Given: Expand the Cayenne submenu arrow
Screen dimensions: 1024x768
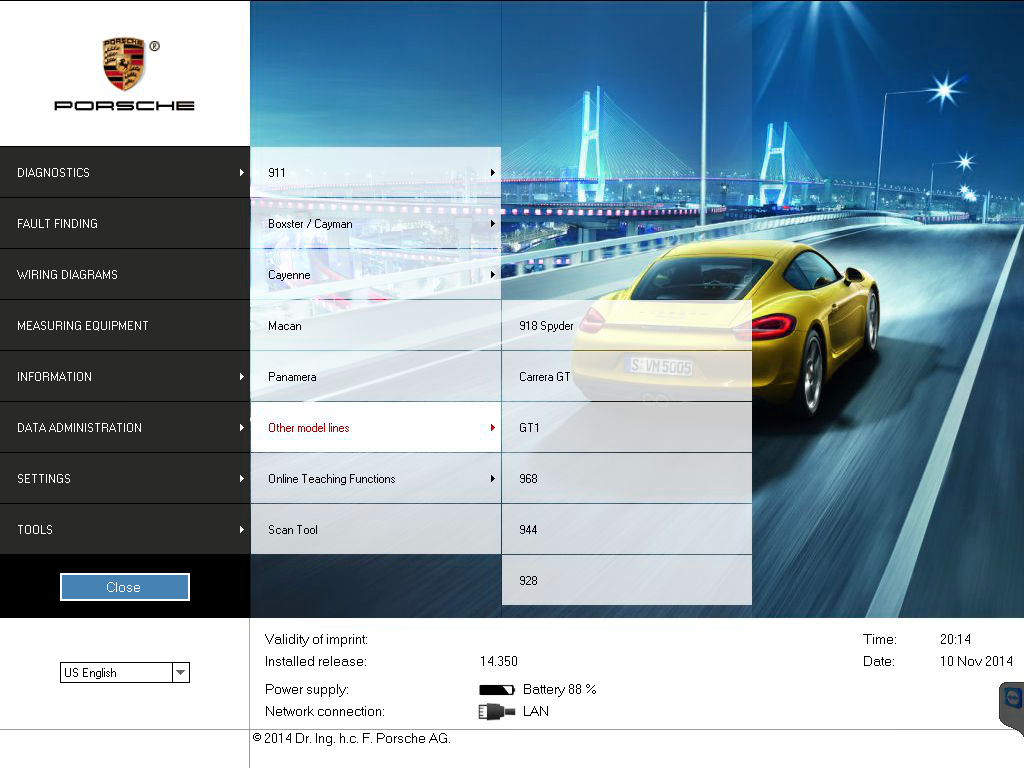Looking at the screenshot, I should coord(492,275).
